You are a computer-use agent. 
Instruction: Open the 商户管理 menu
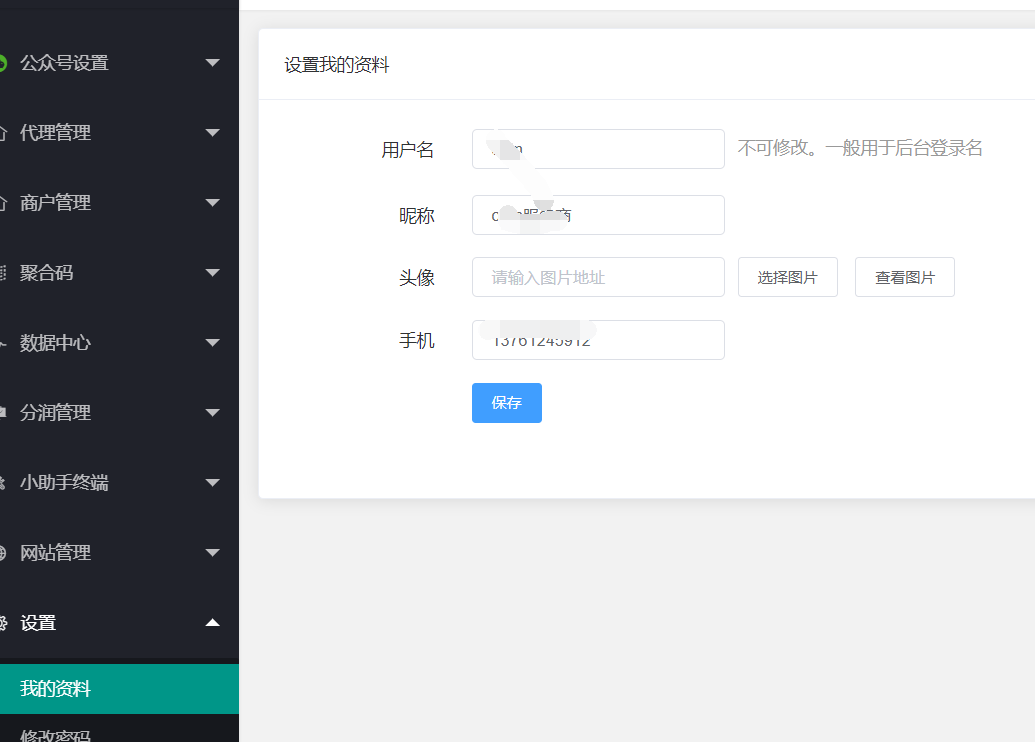(119, 203)
